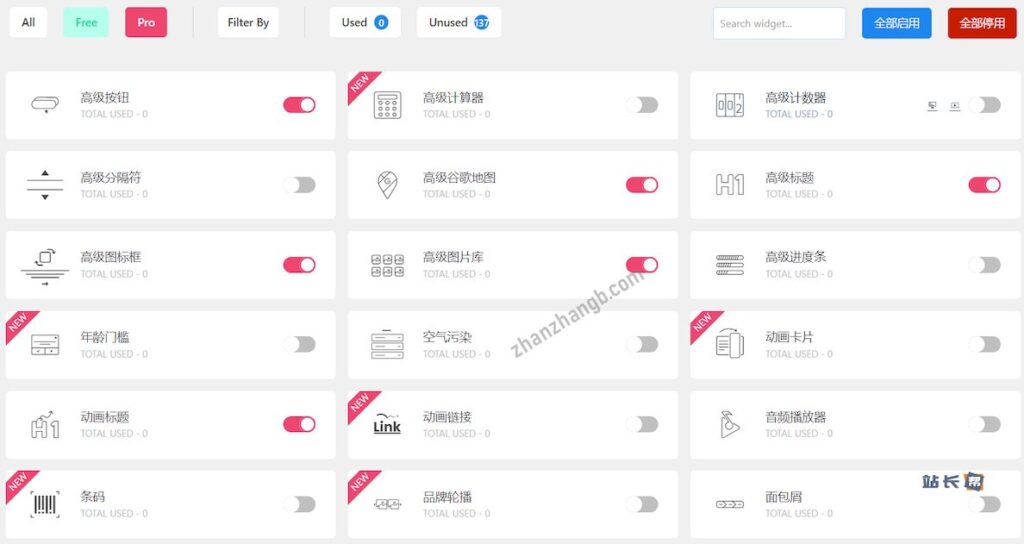
Task: Click the blue 全部启用 button
Action: click(897, 23)
